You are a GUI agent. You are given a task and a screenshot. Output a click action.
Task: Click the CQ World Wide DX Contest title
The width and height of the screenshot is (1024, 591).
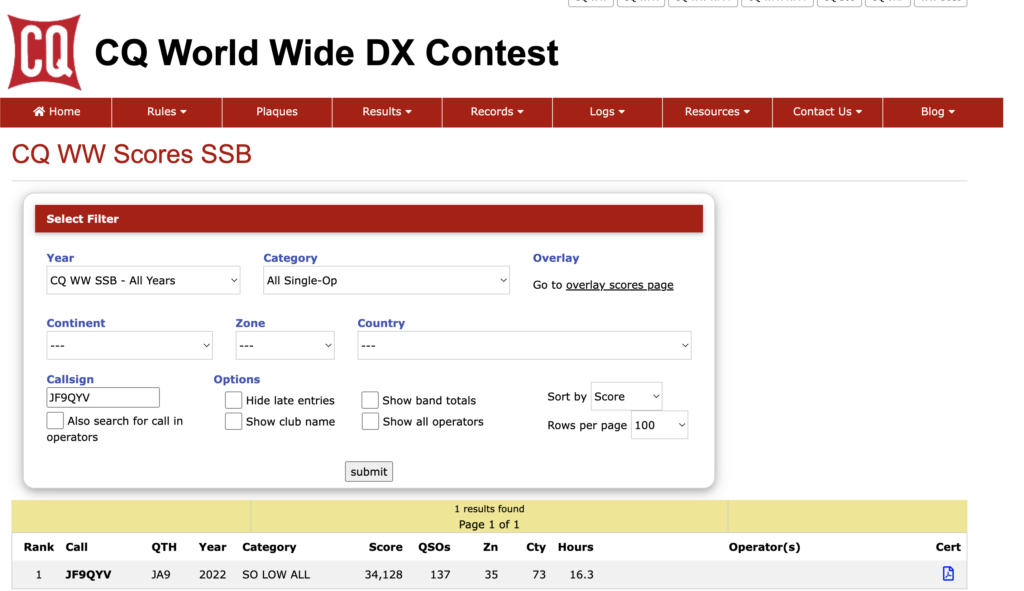327,53
